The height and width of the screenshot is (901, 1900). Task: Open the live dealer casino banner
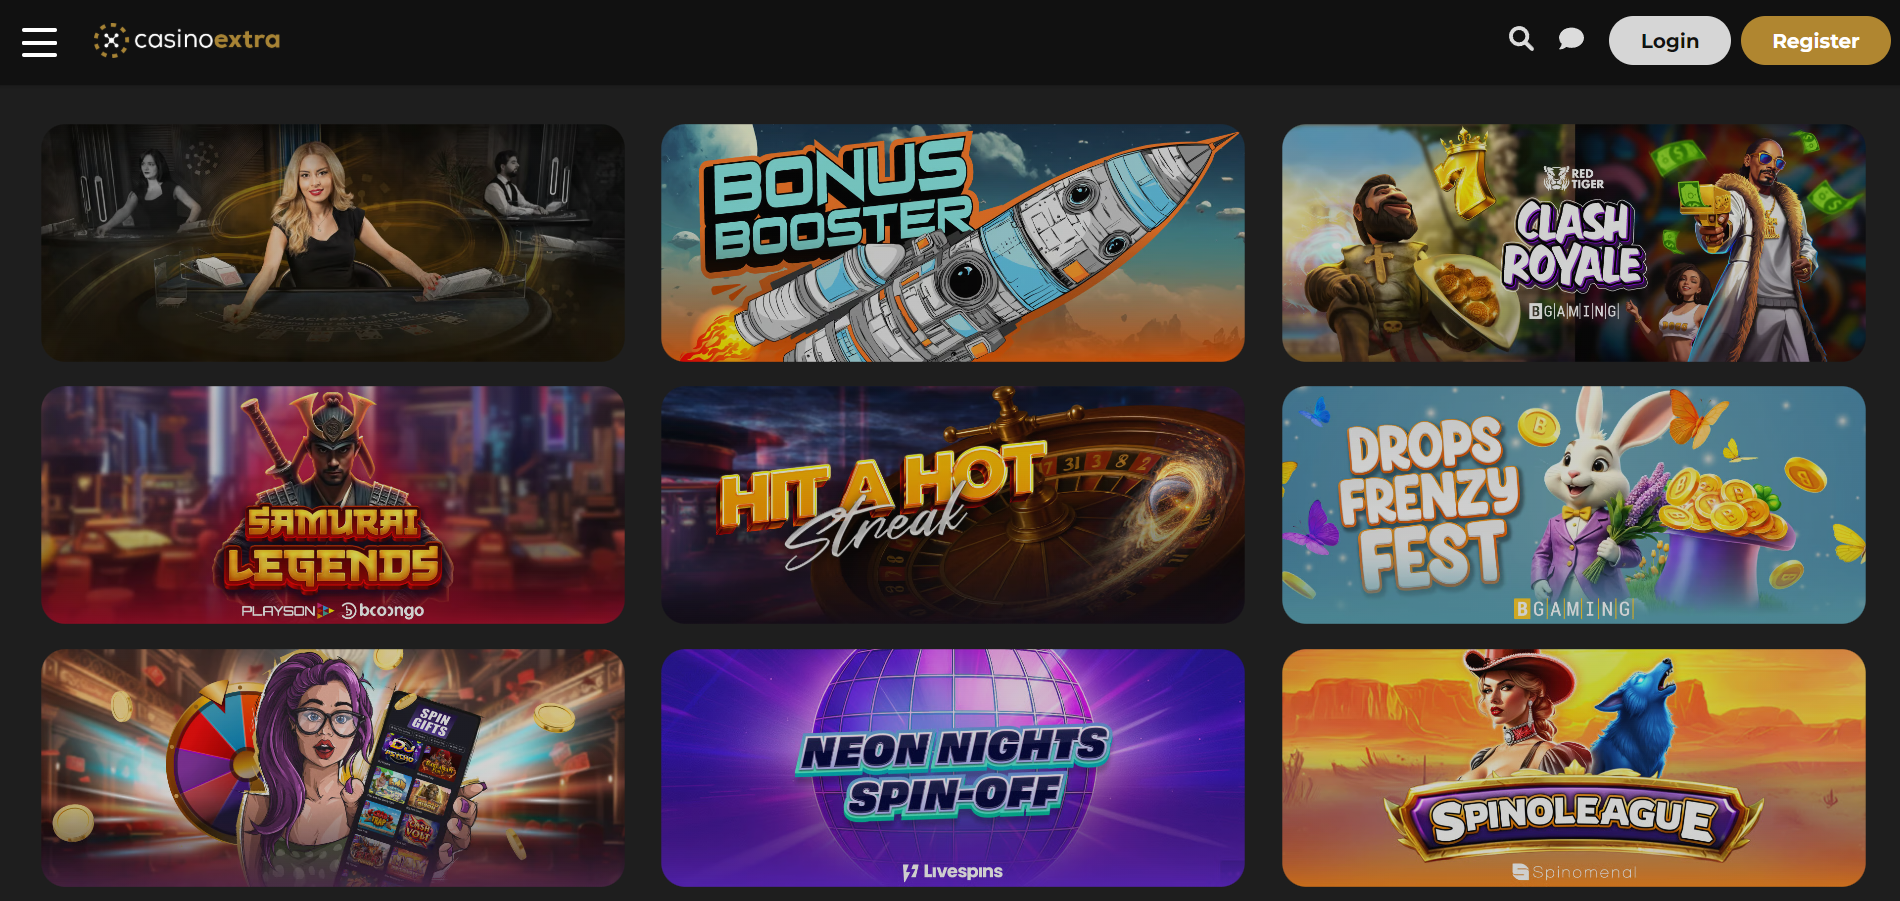pyautogui.click(x=333, y=243)
